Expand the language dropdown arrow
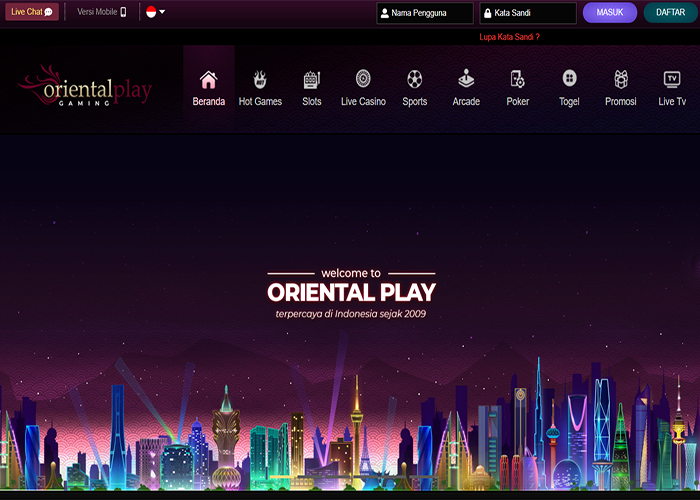The width and height of the screenshot is (700, 500). point(162,12)
